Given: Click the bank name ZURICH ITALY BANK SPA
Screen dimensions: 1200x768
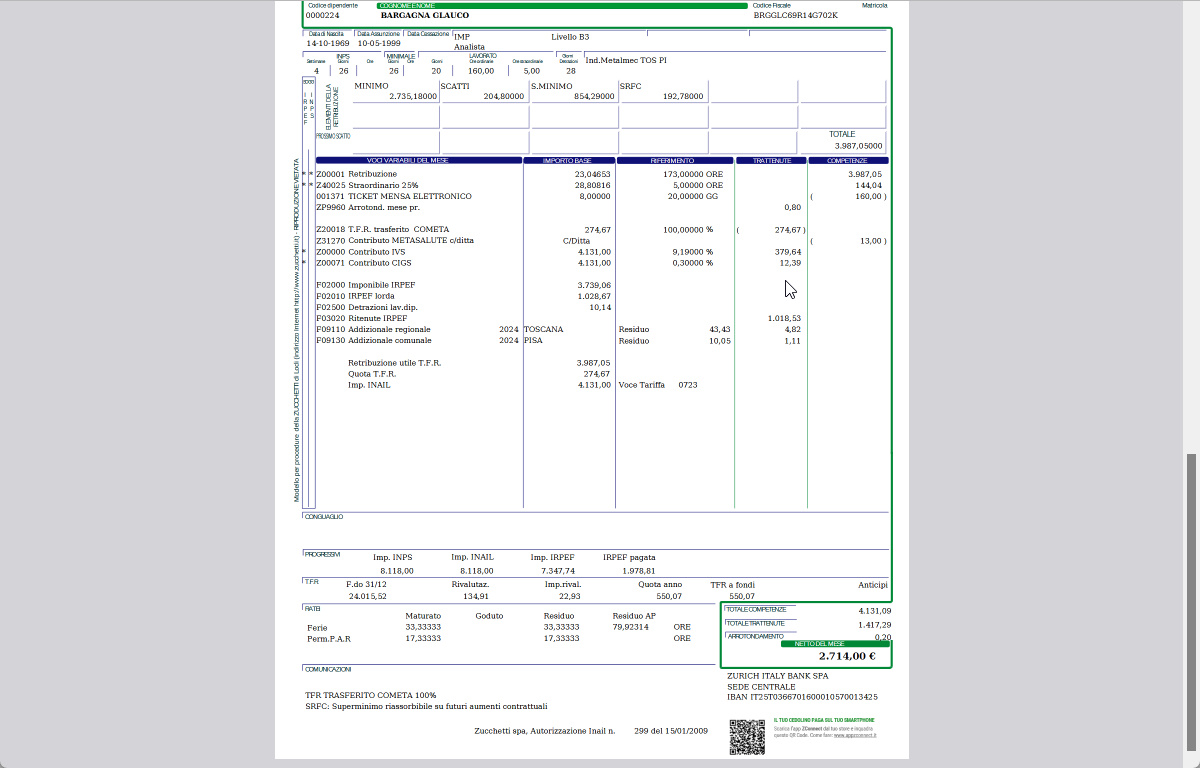Looking at the screenshot, I should [x=778, y=676].
